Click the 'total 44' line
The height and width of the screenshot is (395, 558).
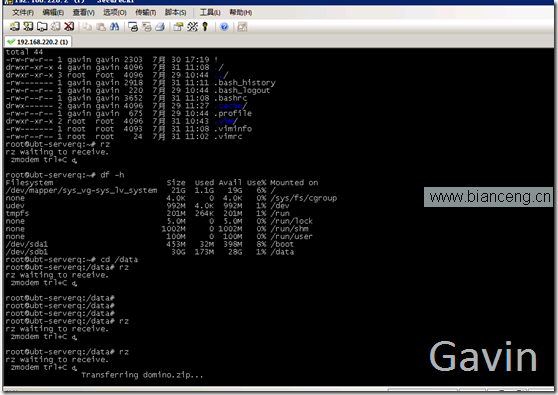coord(24,52)
